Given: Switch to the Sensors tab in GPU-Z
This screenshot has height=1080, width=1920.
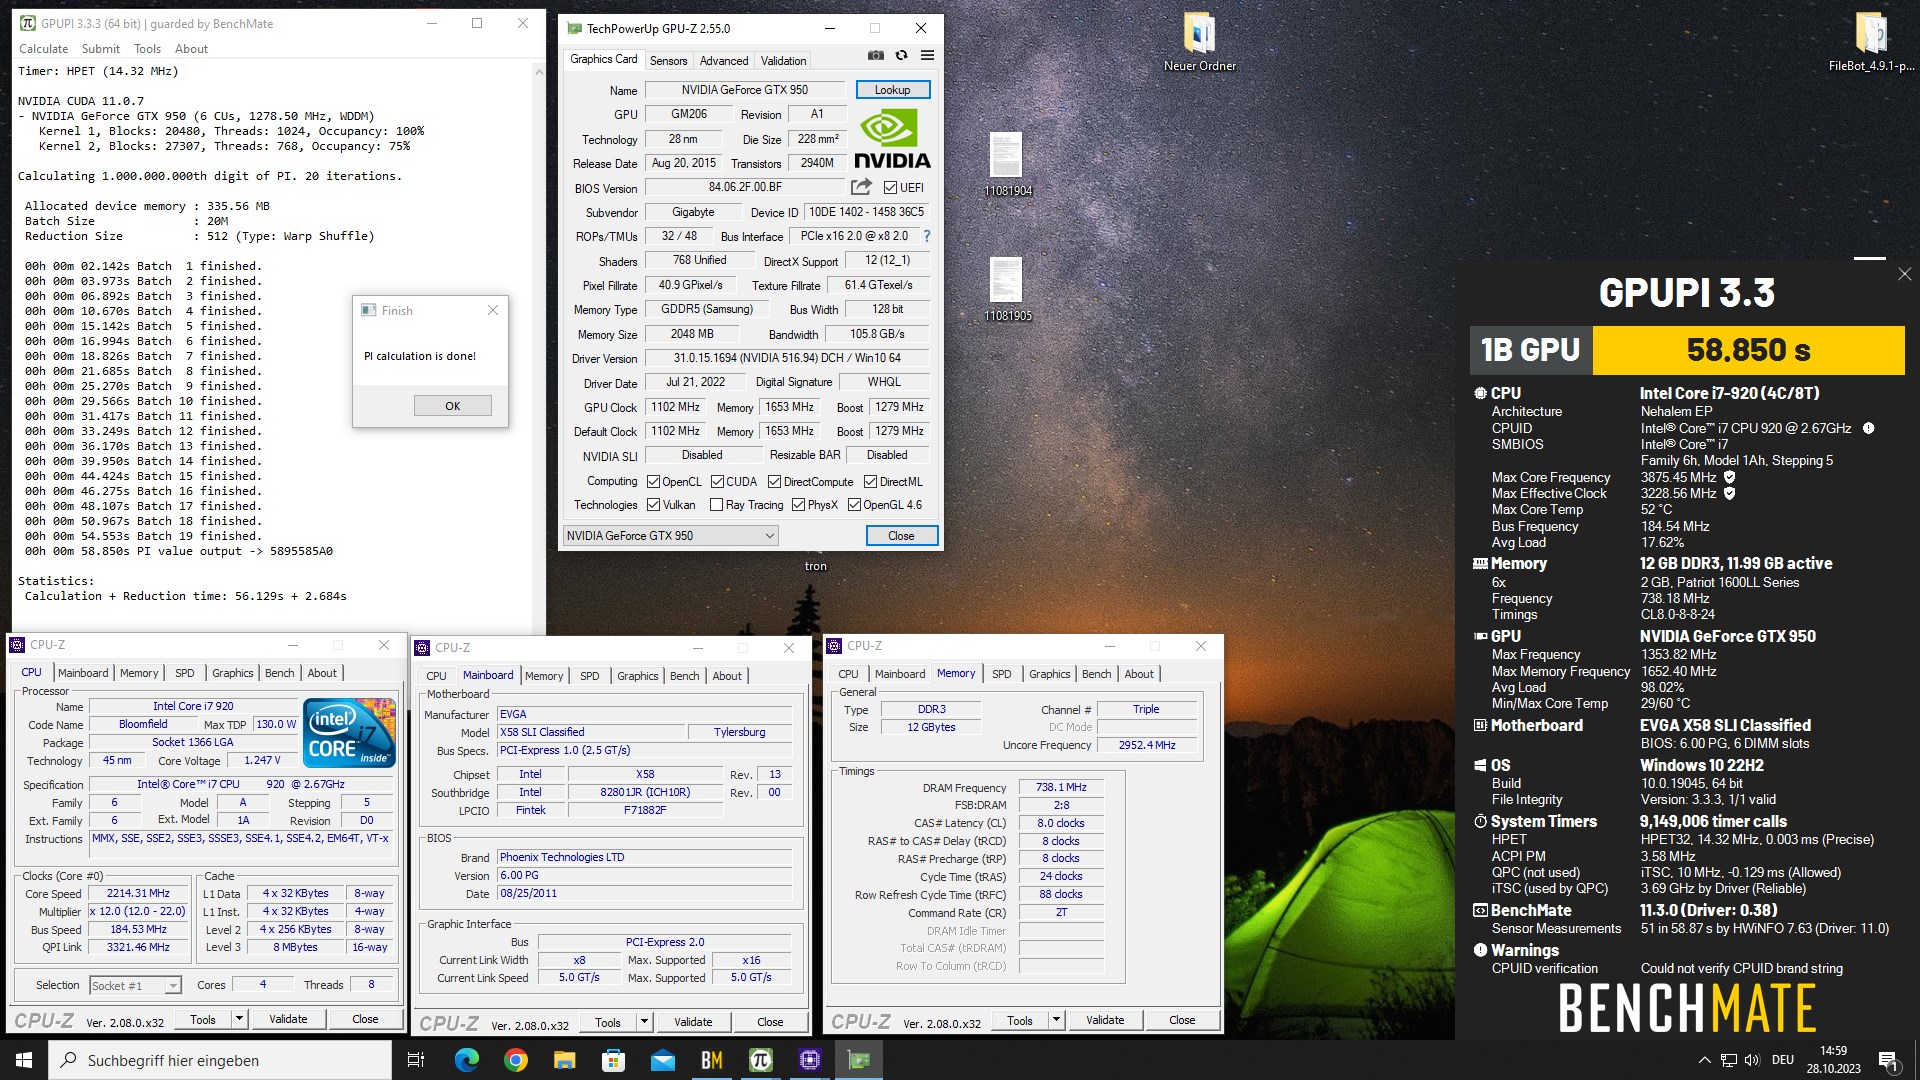Looking at the screenshot, I should 668,61.
